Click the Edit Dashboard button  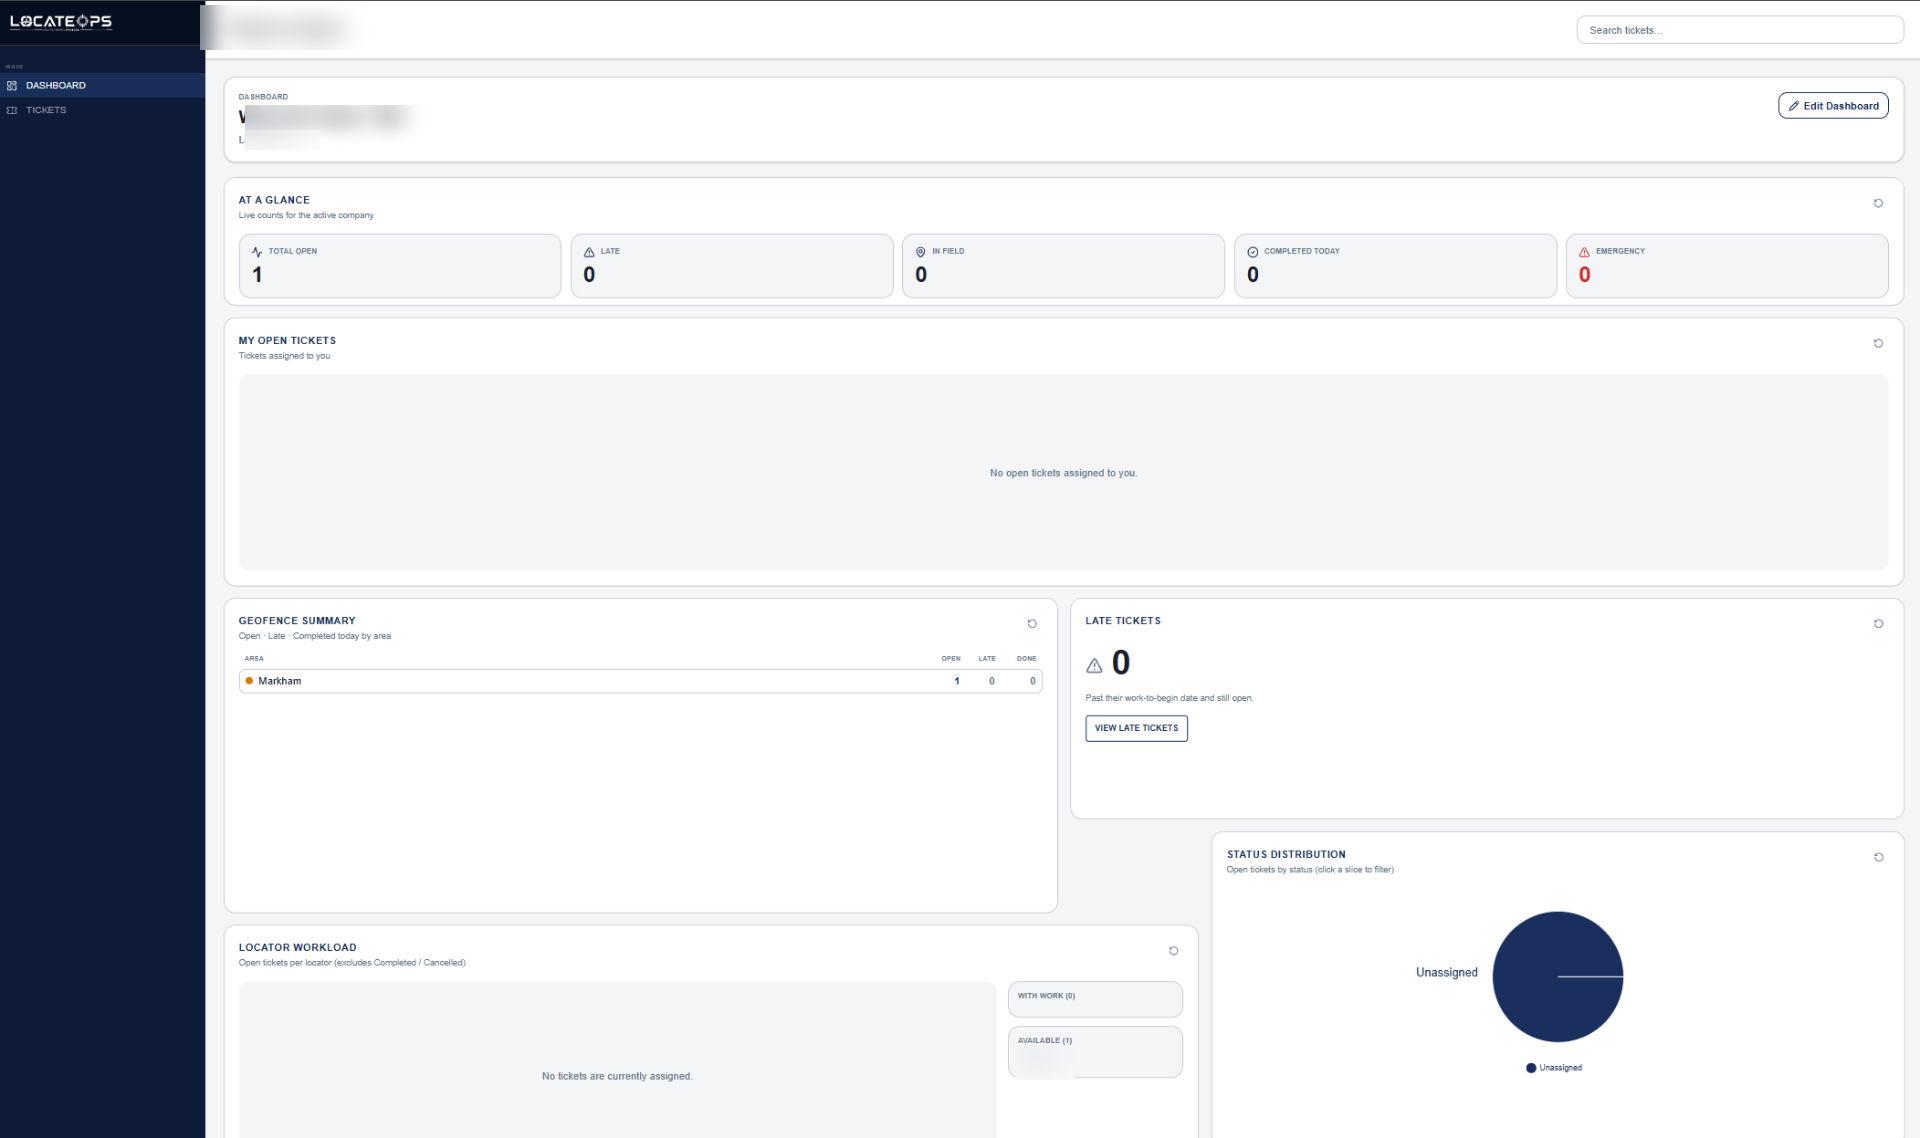1832,106
